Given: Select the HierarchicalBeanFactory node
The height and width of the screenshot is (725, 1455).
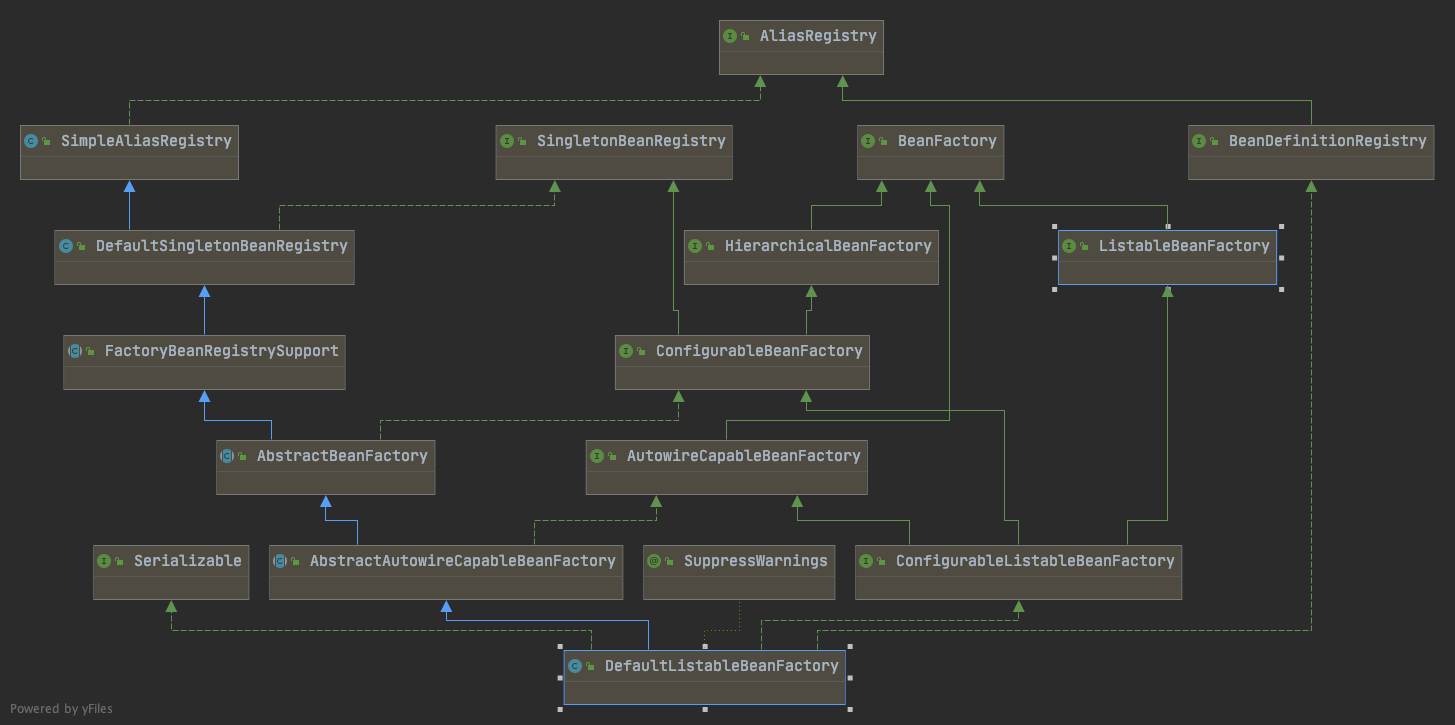Looking at the screenshot, I should pyautogui.click(x=811, y=256).
